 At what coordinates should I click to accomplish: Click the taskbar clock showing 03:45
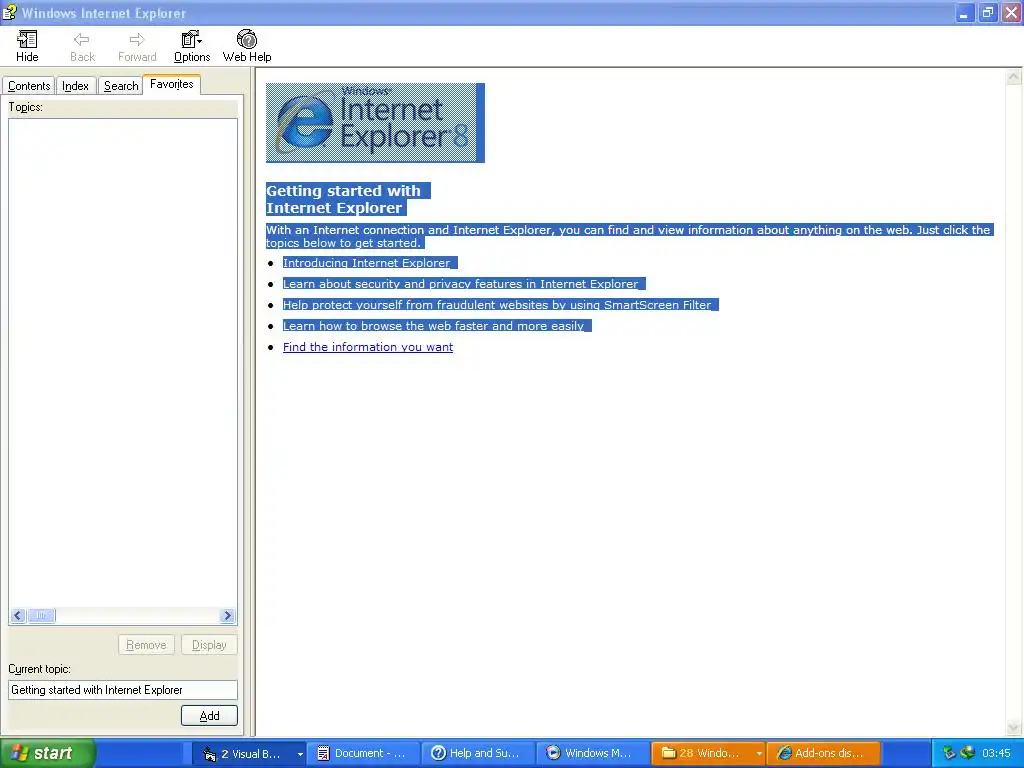[996, 754]
